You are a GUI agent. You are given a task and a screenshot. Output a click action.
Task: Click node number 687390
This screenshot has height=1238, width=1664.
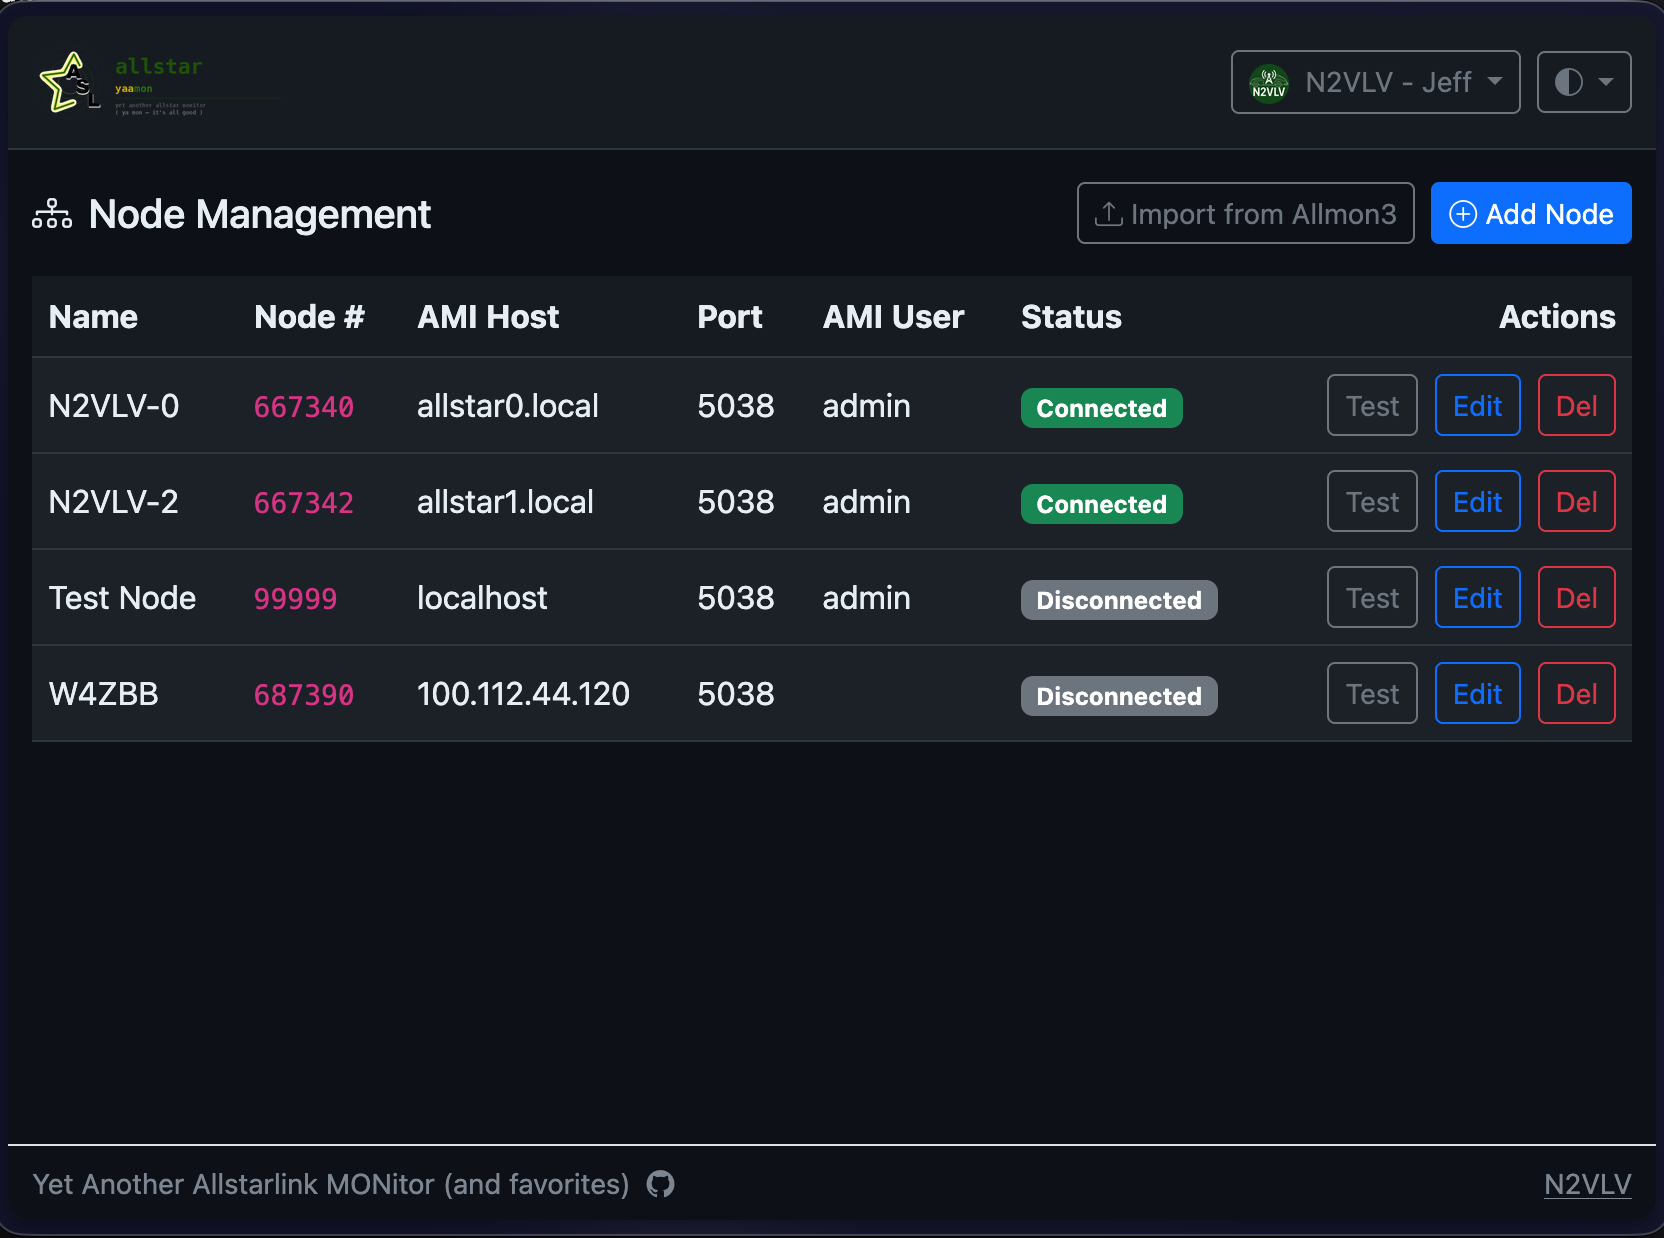coord(304,695)
